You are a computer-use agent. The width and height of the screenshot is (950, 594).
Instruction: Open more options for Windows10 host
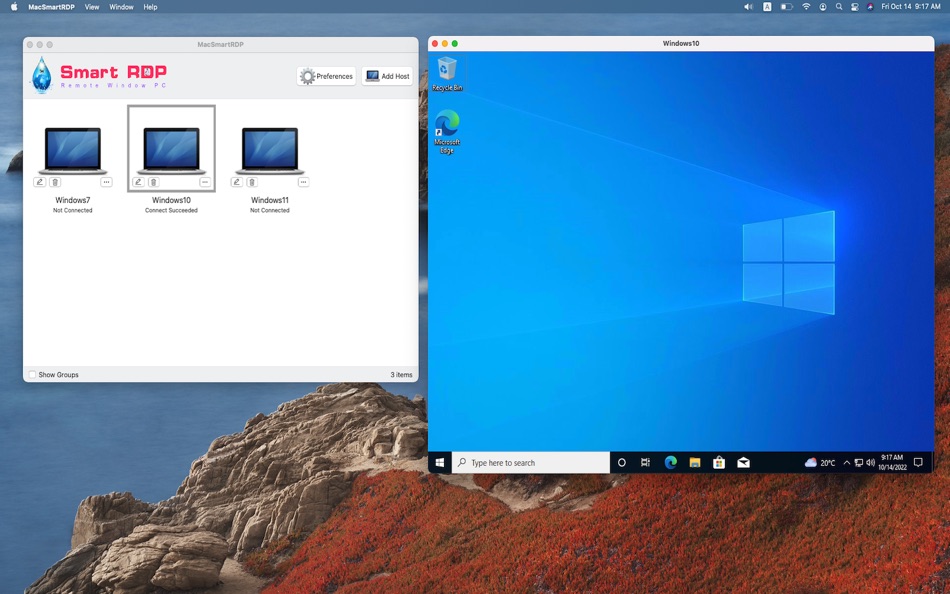click(205, 182)
